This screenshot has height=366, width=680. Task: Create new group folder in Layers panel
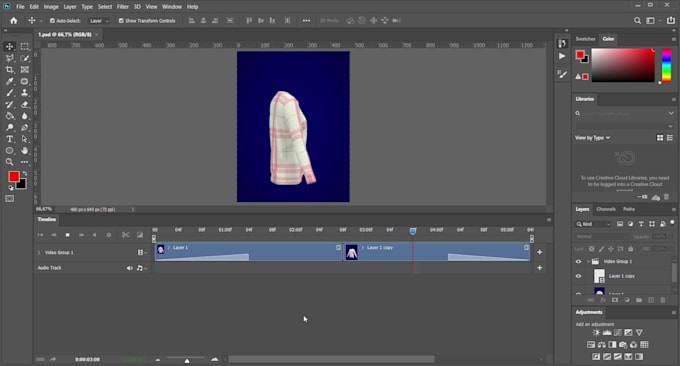coord(639,300)
